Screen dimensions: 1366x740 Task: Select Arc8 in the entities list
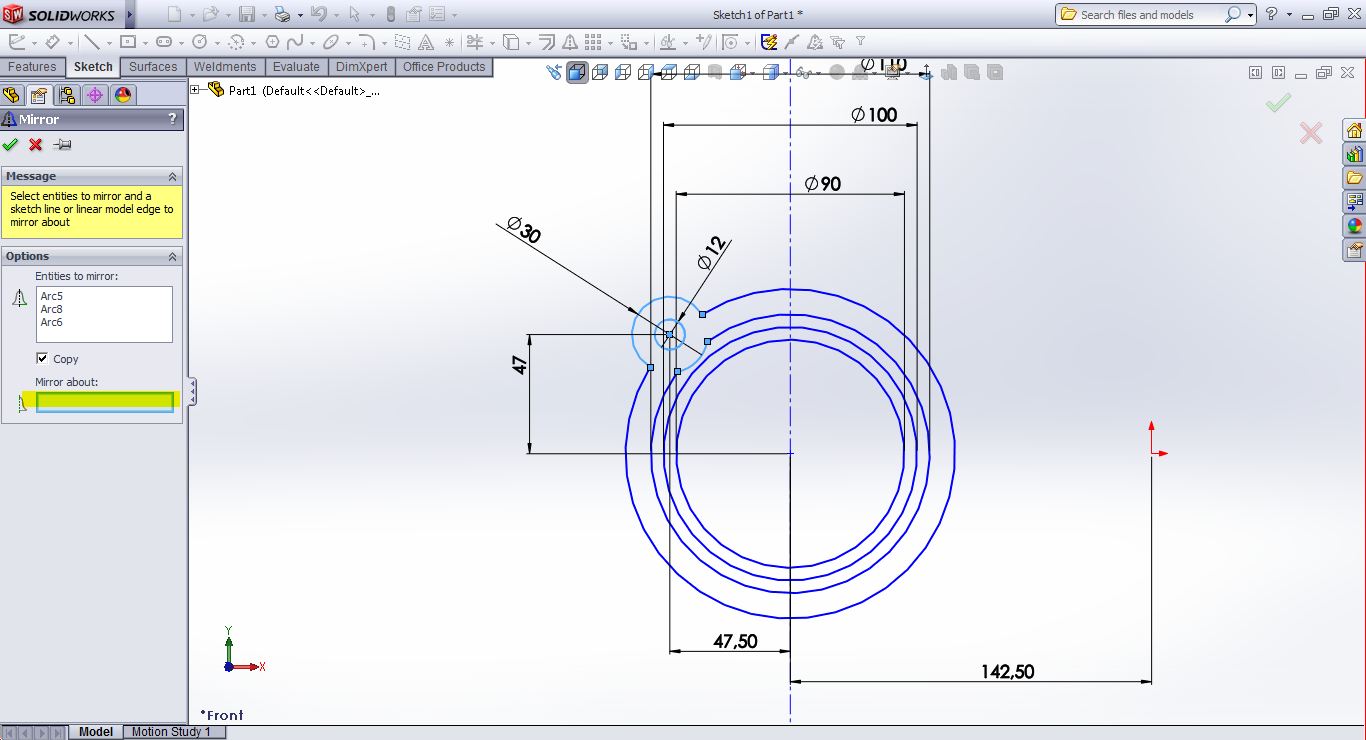tap(51, 309)
